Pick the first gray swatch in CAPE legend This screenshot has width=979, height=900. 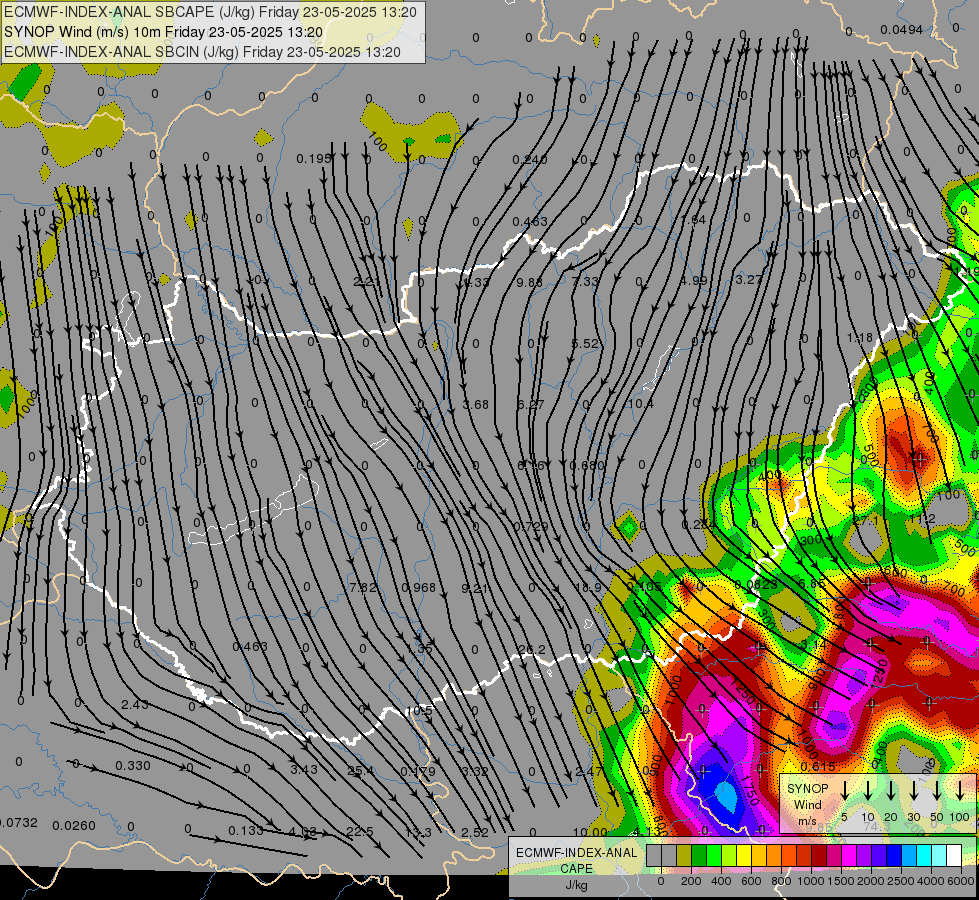coord(654,856)
